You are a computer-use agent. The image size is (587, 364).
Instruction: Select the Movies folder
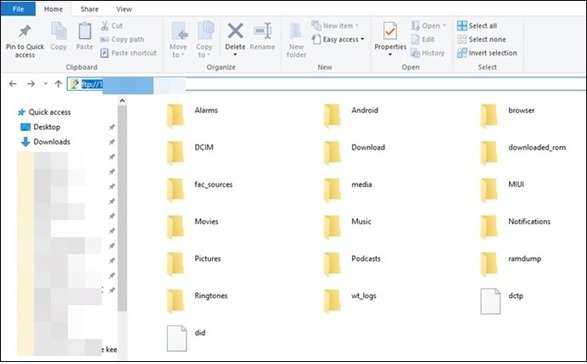tap(193, 226)
